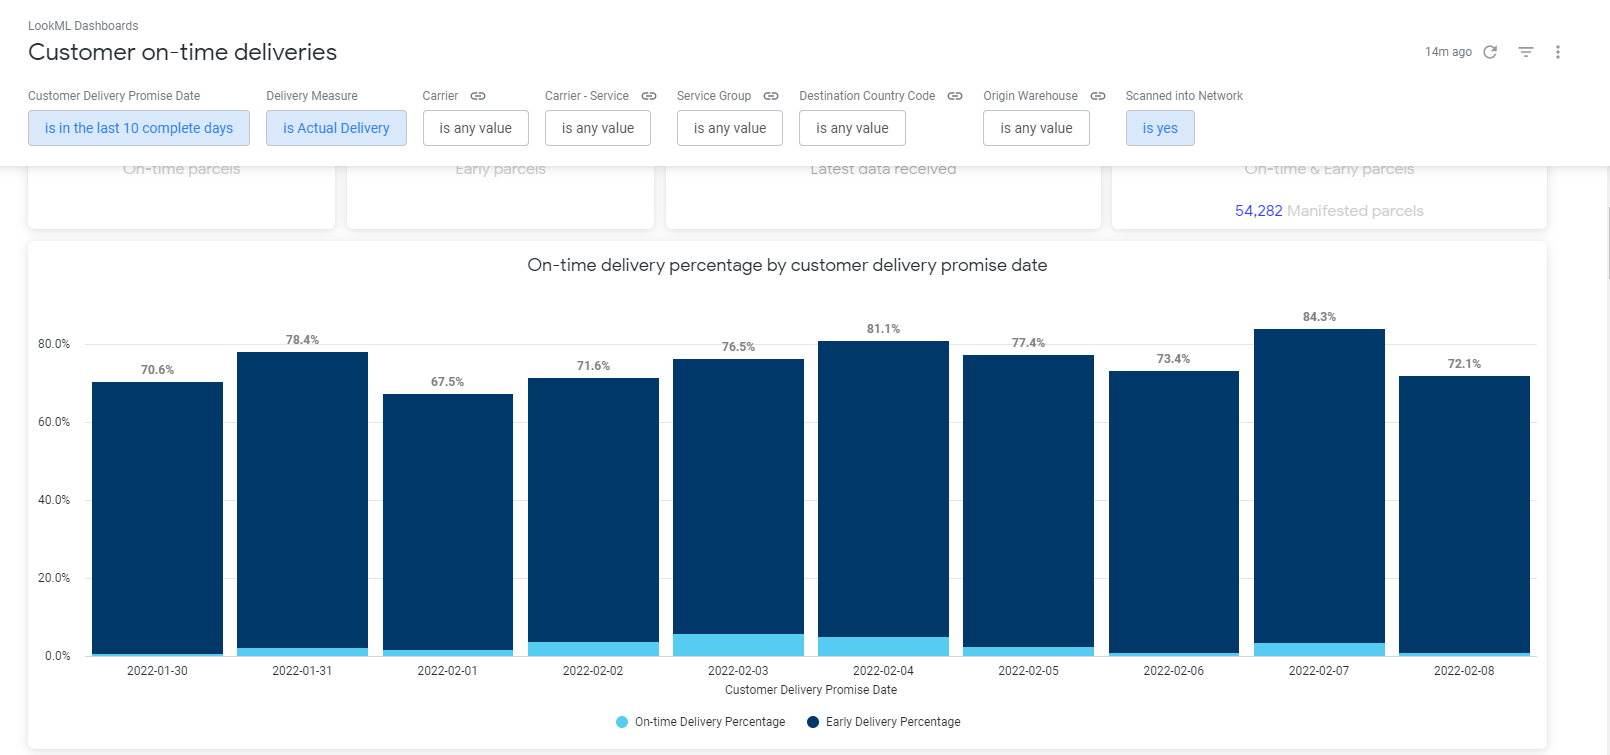Open the Scanned into Network 'is yes' filter
This screenshot has height=755, width=1610.
pos(1159,128)
